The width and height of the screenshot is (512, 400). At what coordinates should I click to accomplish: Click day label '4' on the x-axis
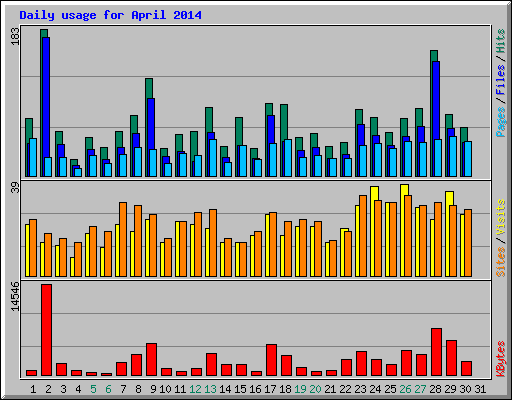pyautogui.click(x=78, y=389)
